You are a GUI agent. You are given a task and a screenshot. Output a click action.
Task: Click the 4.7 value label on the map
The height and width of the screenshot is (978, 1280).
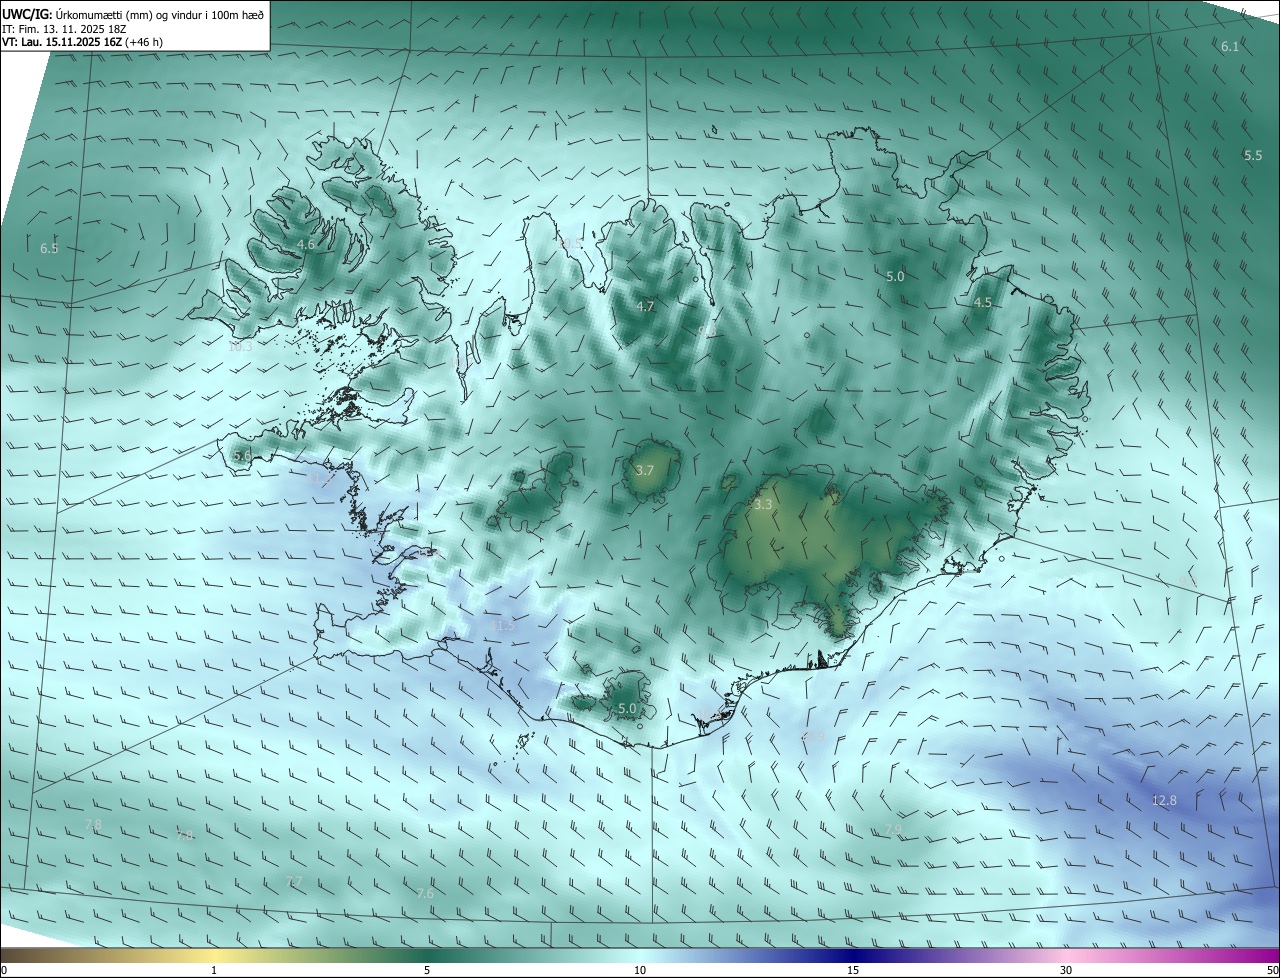[645, 306]
